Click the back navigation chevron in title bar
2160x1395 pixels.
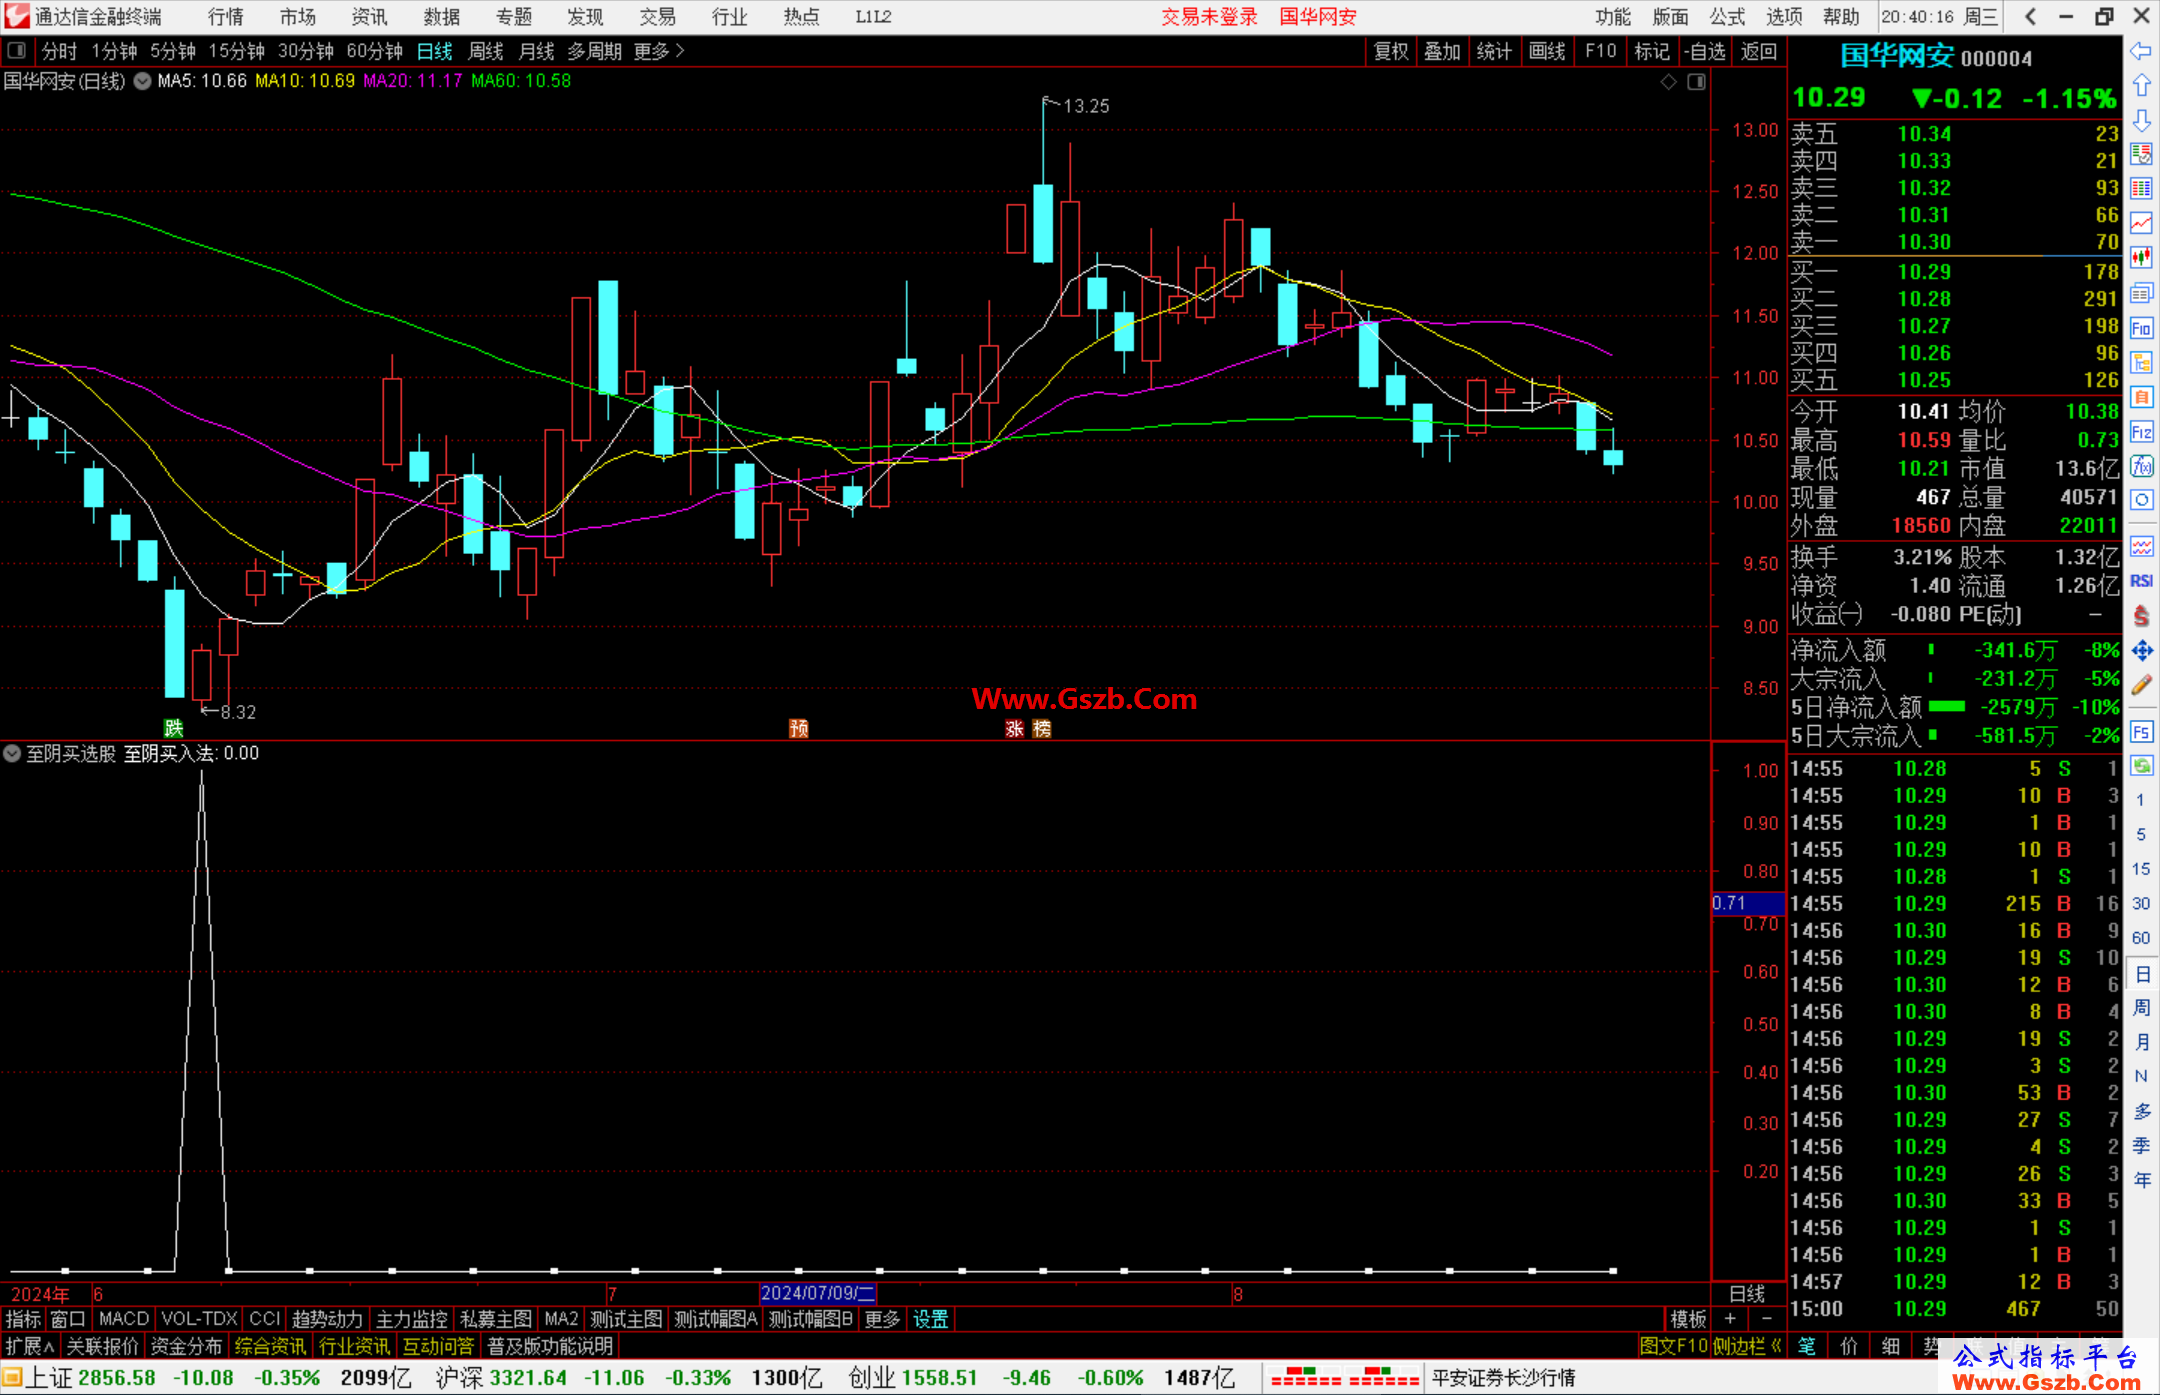point(2030,16)
